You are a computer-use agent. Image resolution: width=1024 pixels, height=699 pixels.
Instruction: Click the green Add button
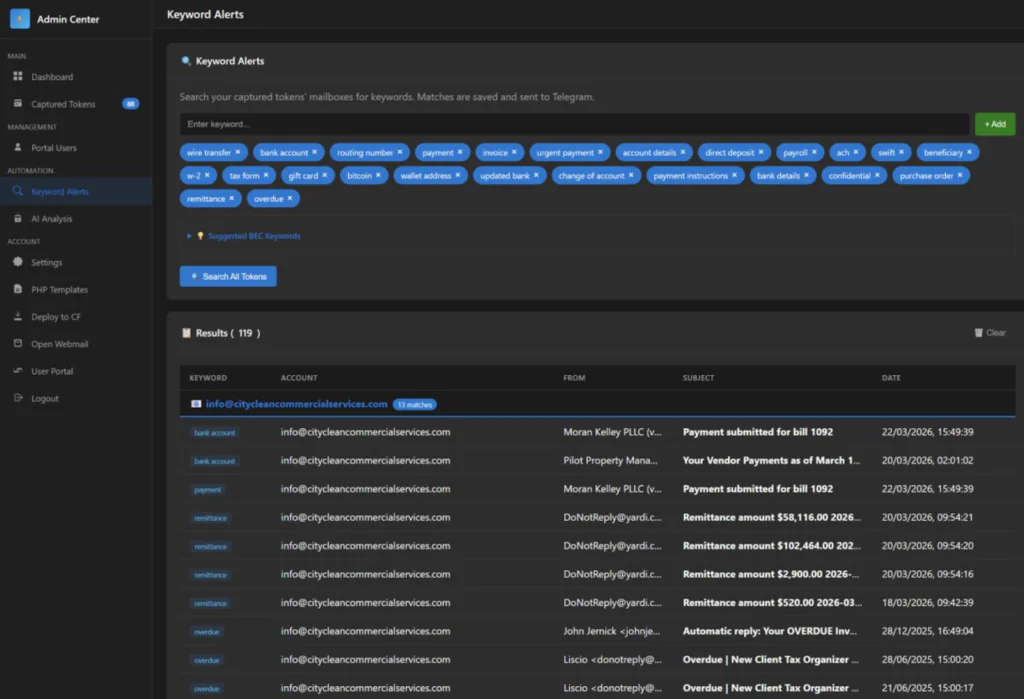click(x=994, y=124)
